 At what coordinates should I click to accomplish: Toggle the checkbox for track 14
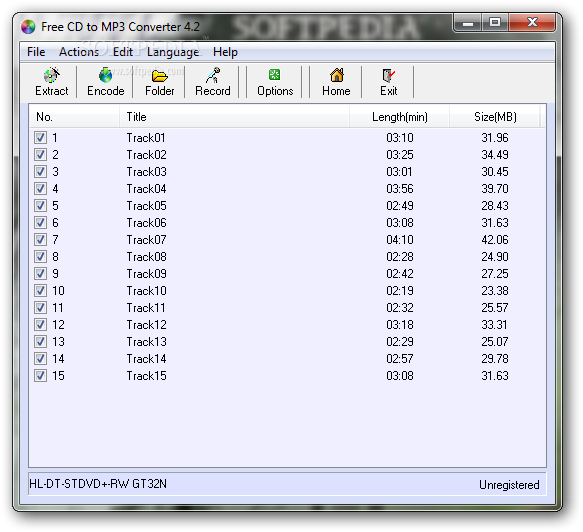coord(40,359)
